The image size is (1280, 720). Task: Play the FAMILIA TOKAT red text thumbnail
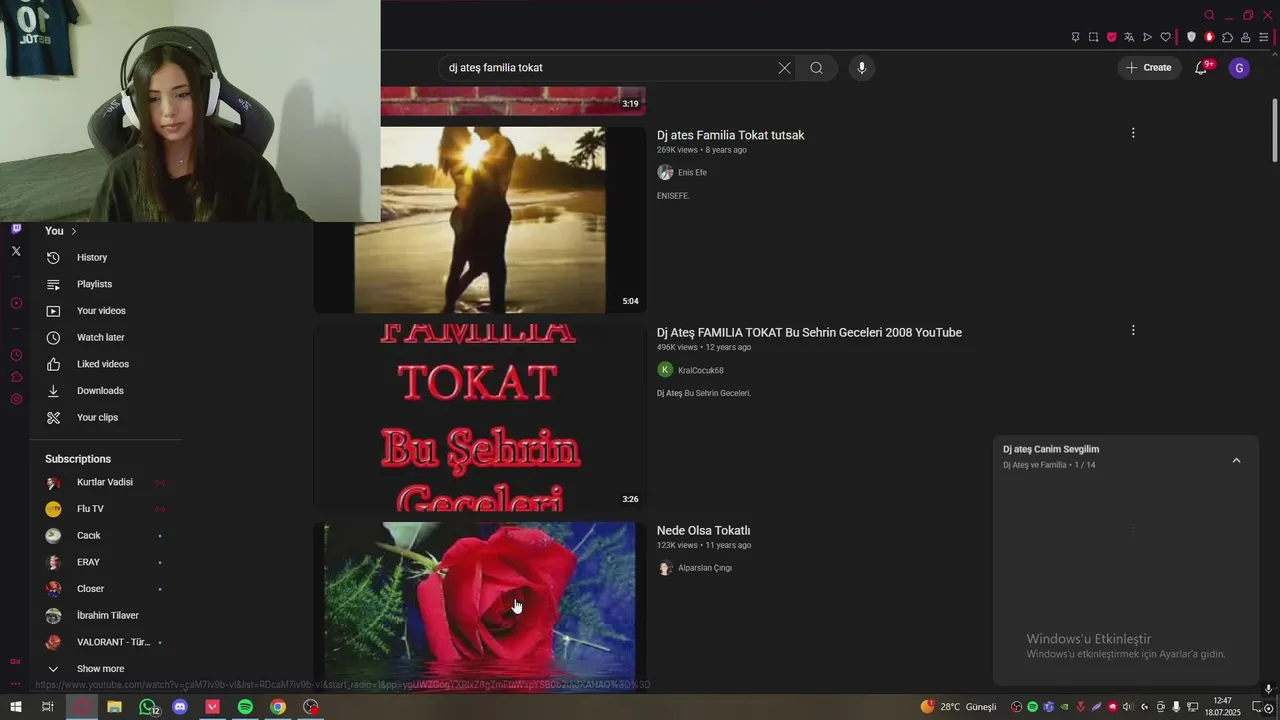point(480,417)
